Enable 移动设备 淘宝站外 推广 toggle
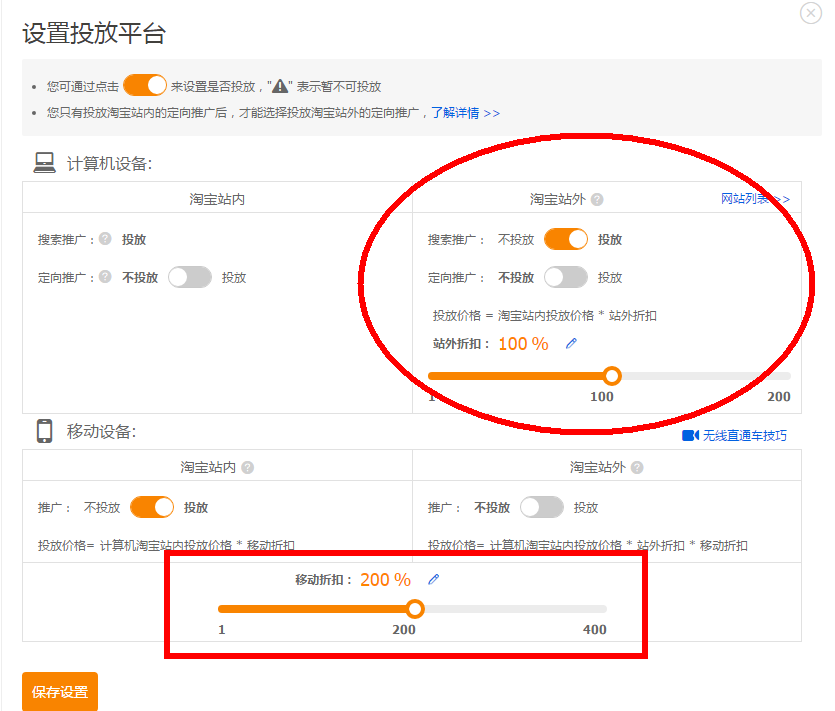 542,507
